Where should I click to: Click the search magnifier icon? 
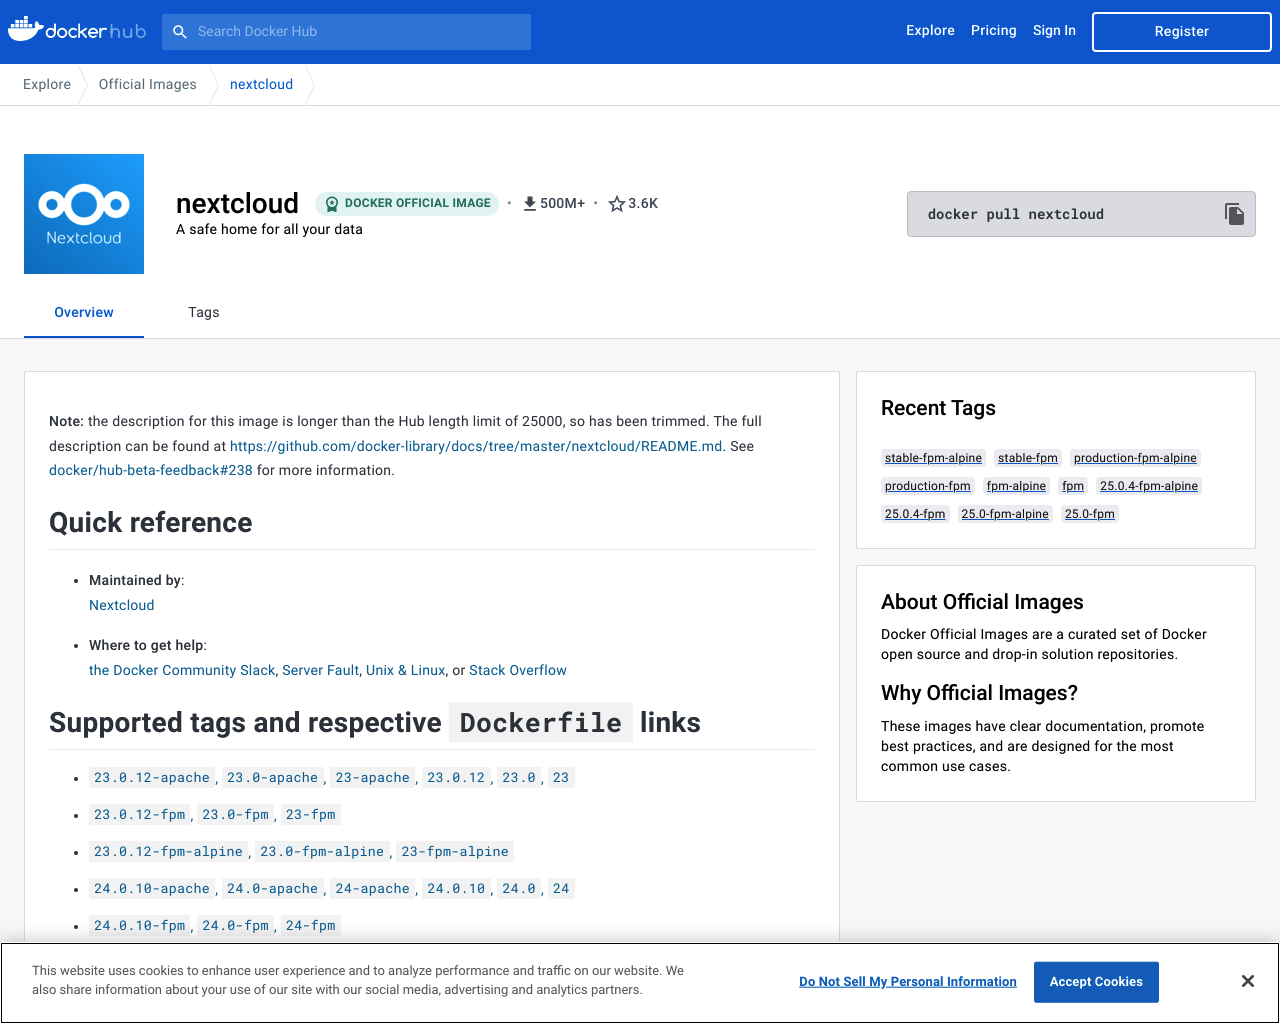click(x=180, y=32)
